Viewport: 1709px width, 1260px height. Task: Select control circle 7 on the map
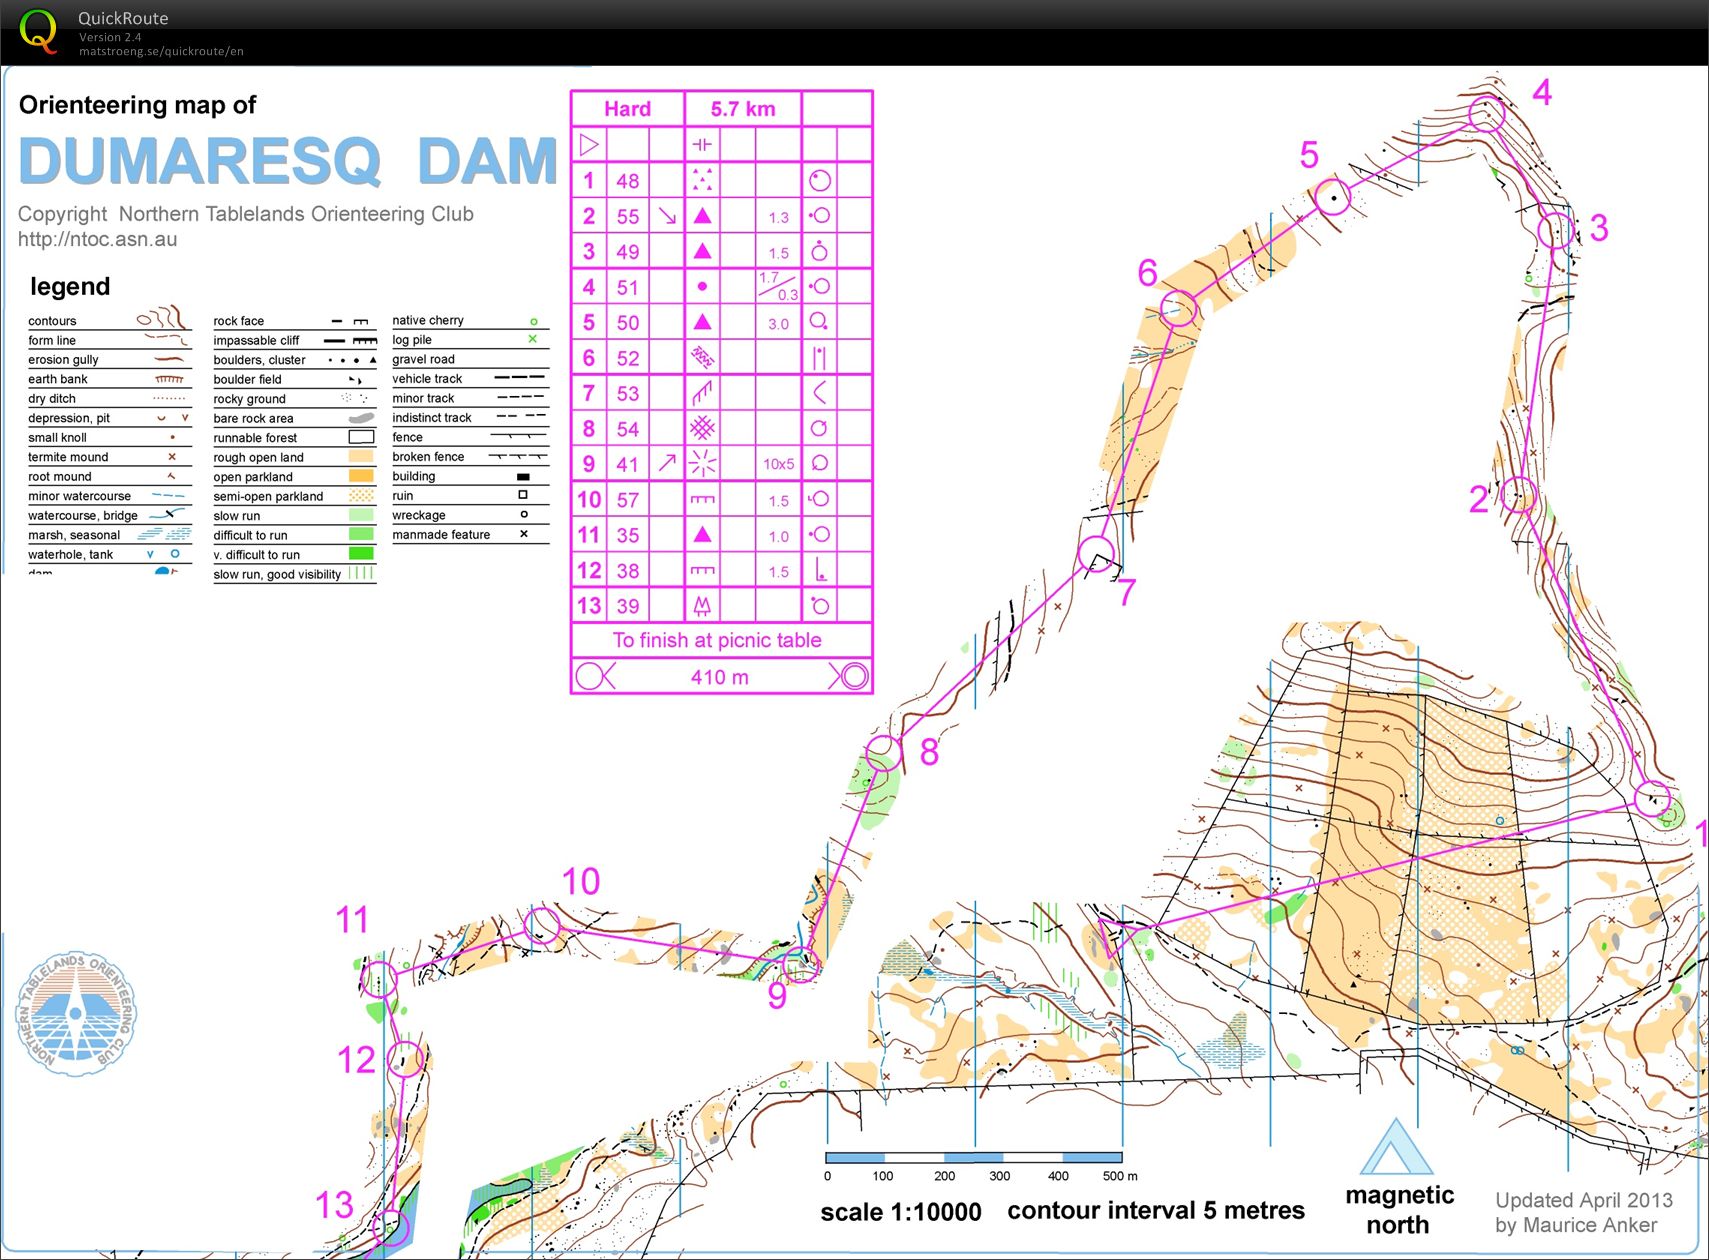tap(1096, 553)
